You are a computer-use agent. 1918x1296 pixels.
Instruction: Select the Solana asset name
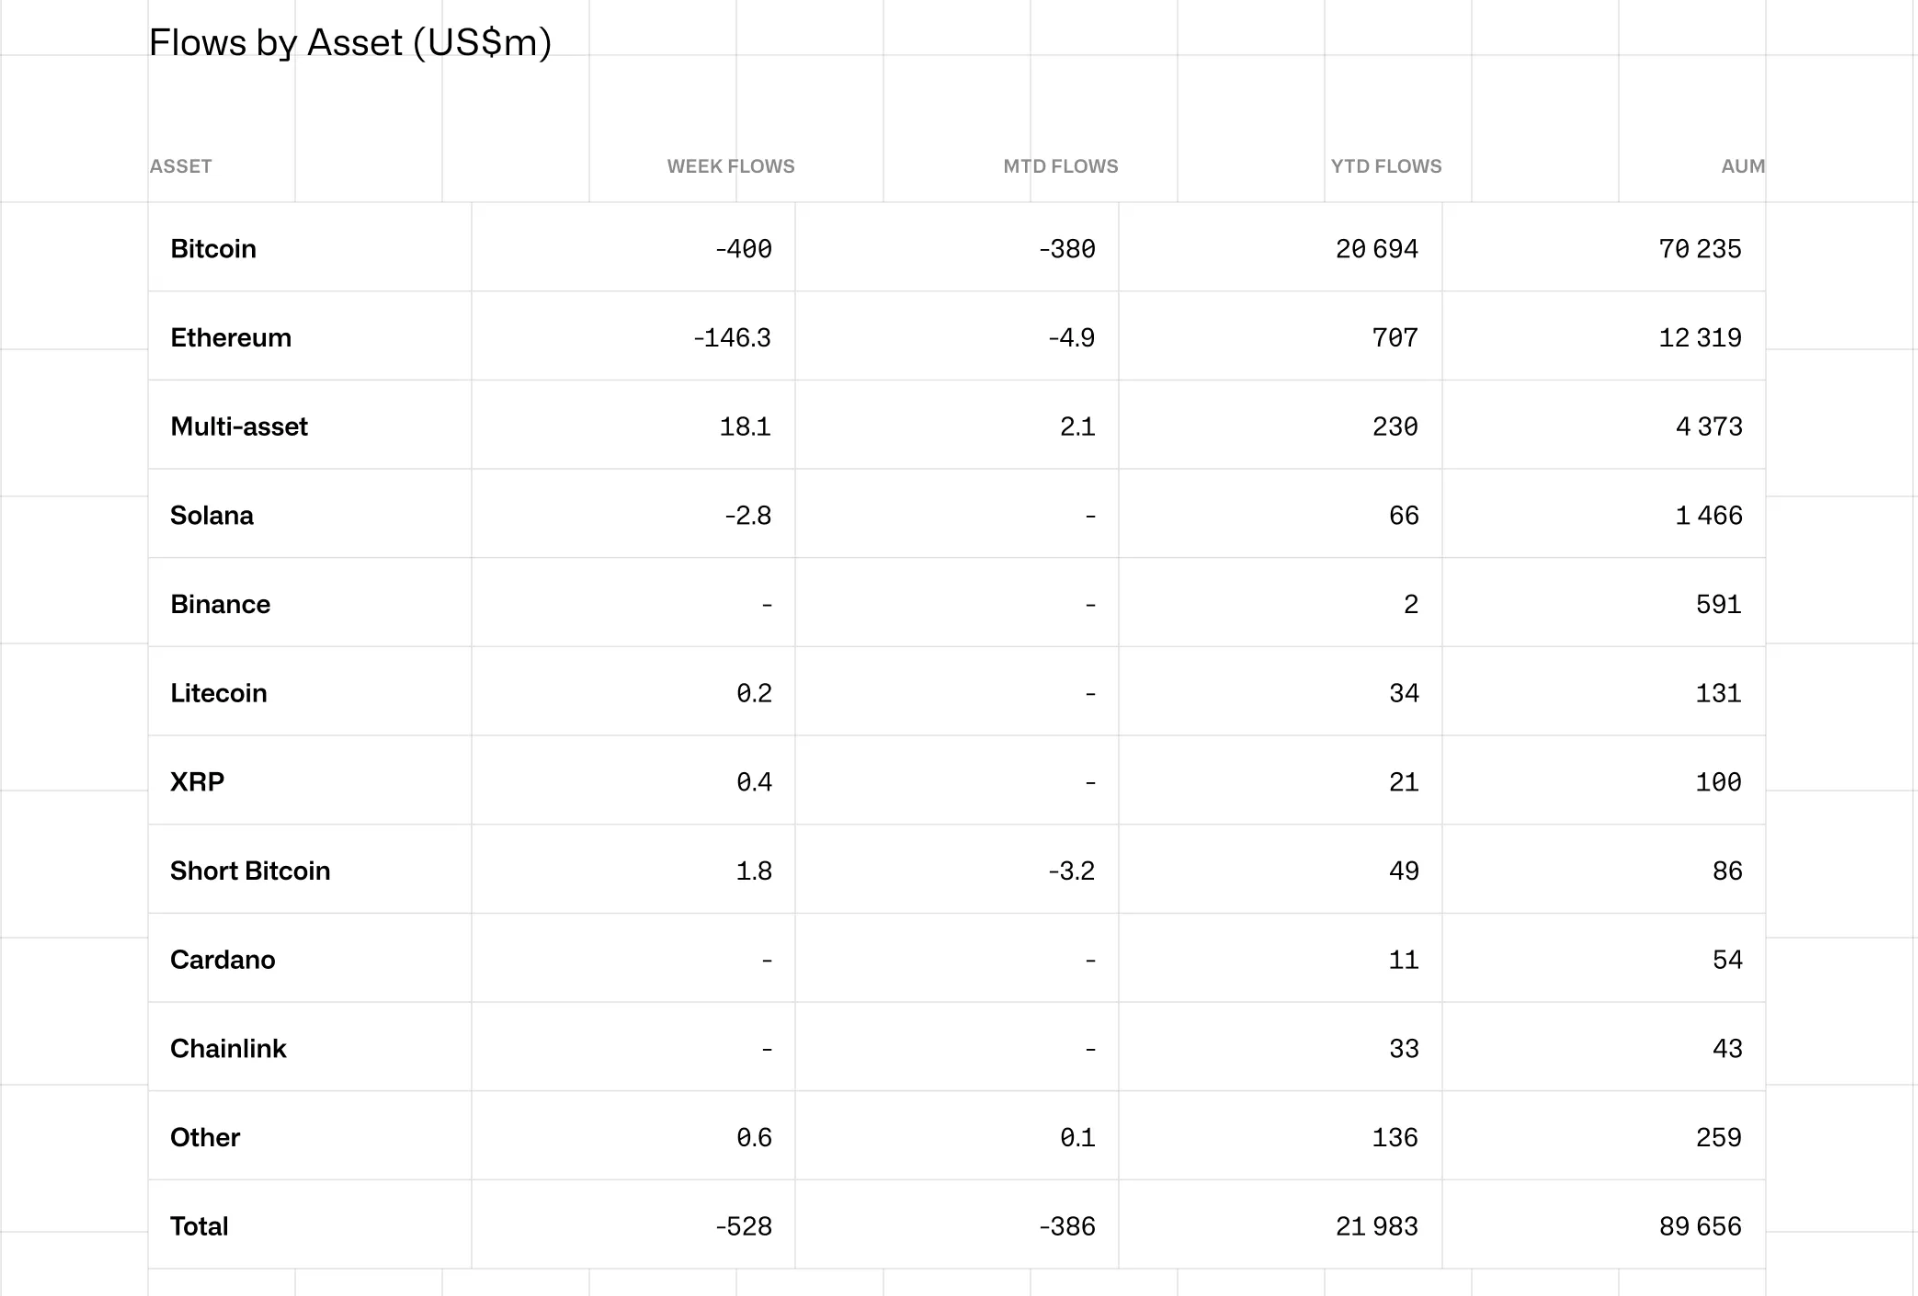point(212,516)
